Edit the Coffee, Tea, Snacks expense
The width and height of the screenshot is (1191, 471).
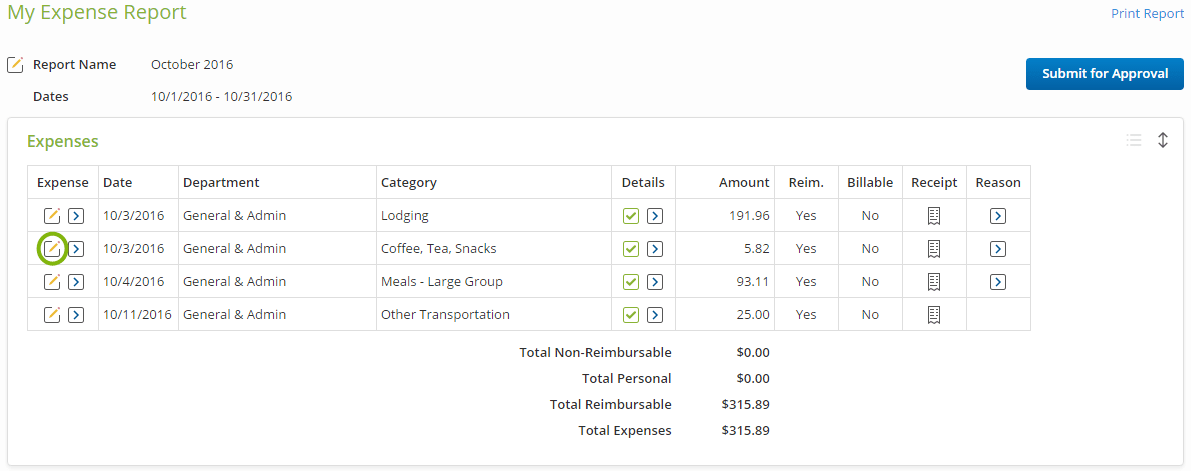pyautogui.click(x=52, y=248)
